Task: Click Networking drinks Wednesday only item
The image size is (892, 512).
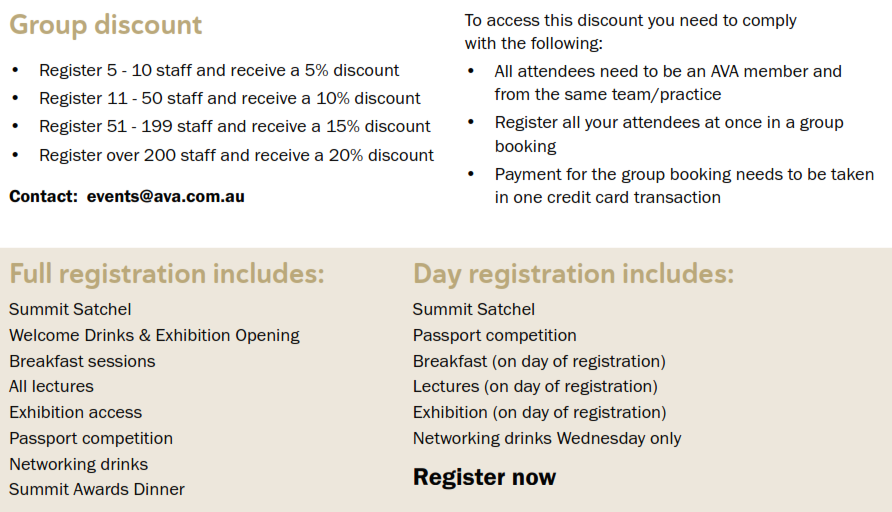Action: point(547,438)
